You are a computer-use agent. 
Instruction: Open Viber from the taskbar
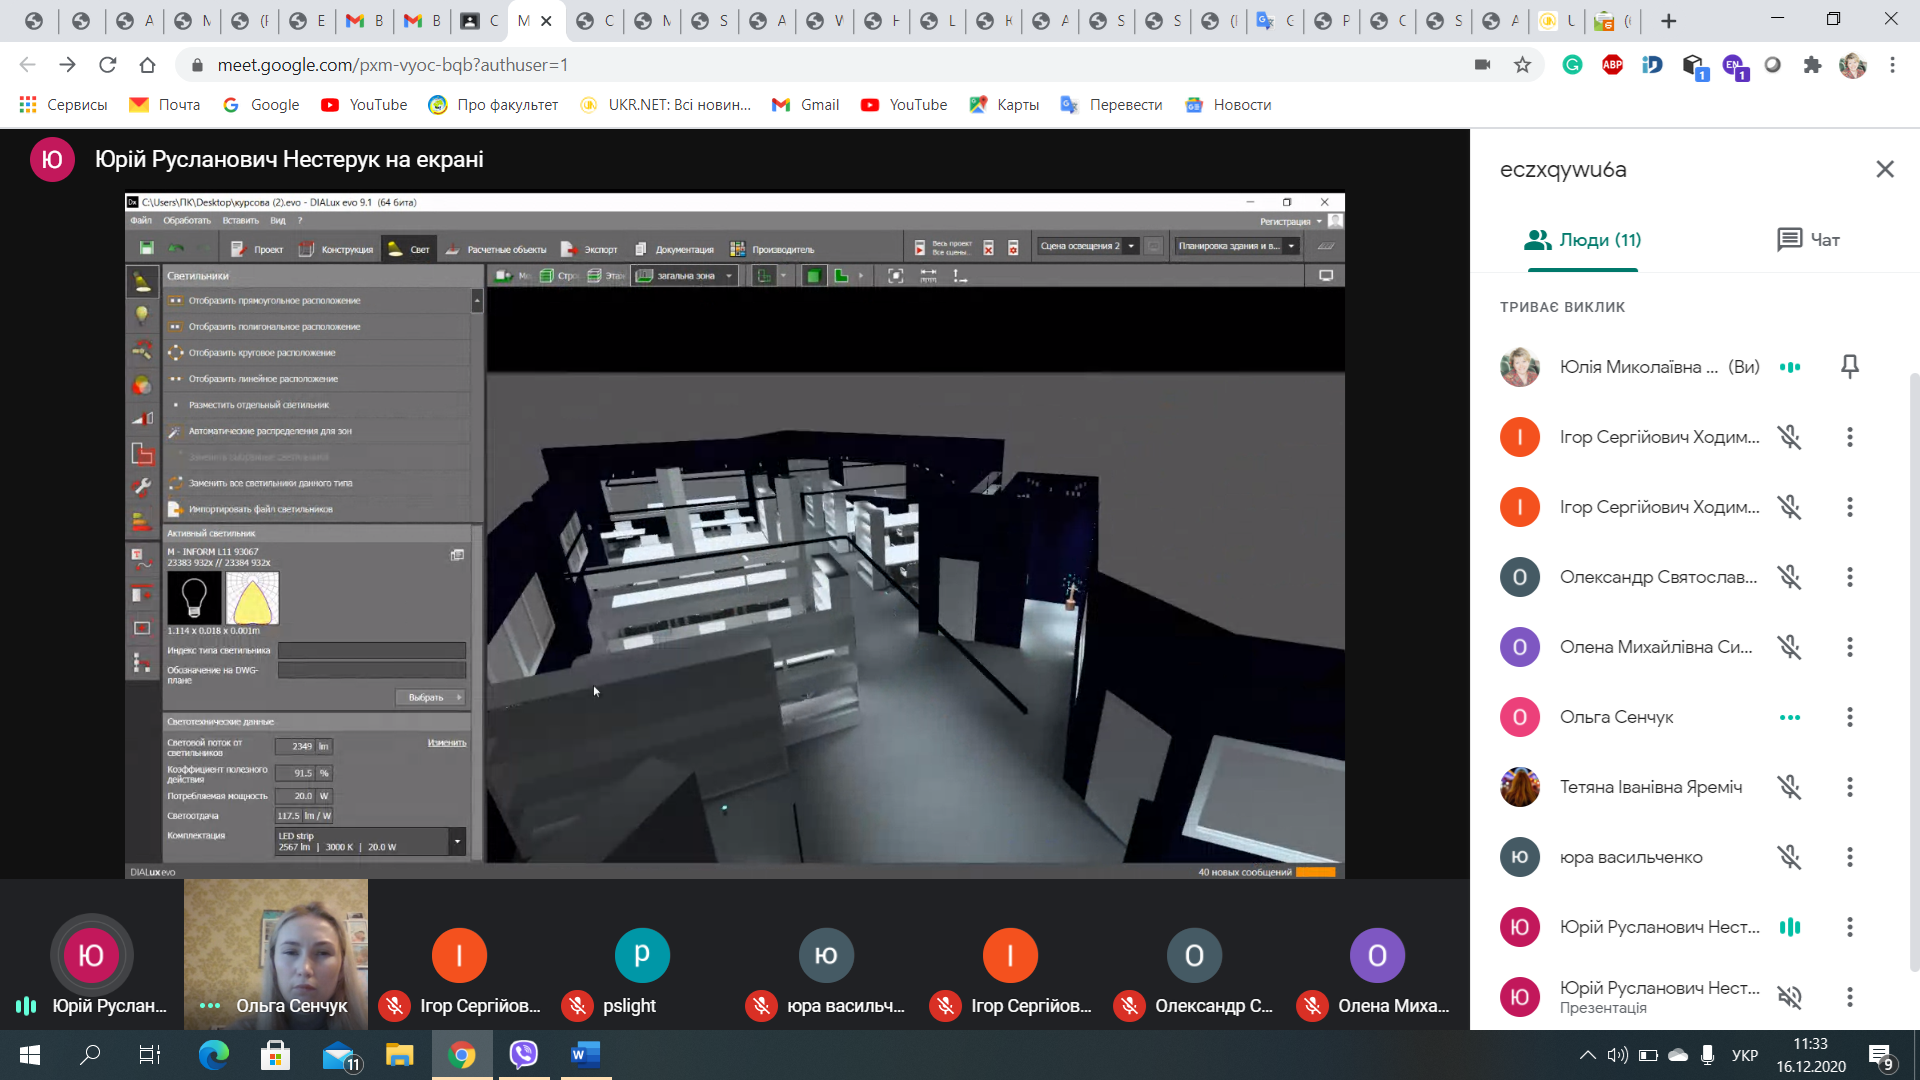point(523,1054)
